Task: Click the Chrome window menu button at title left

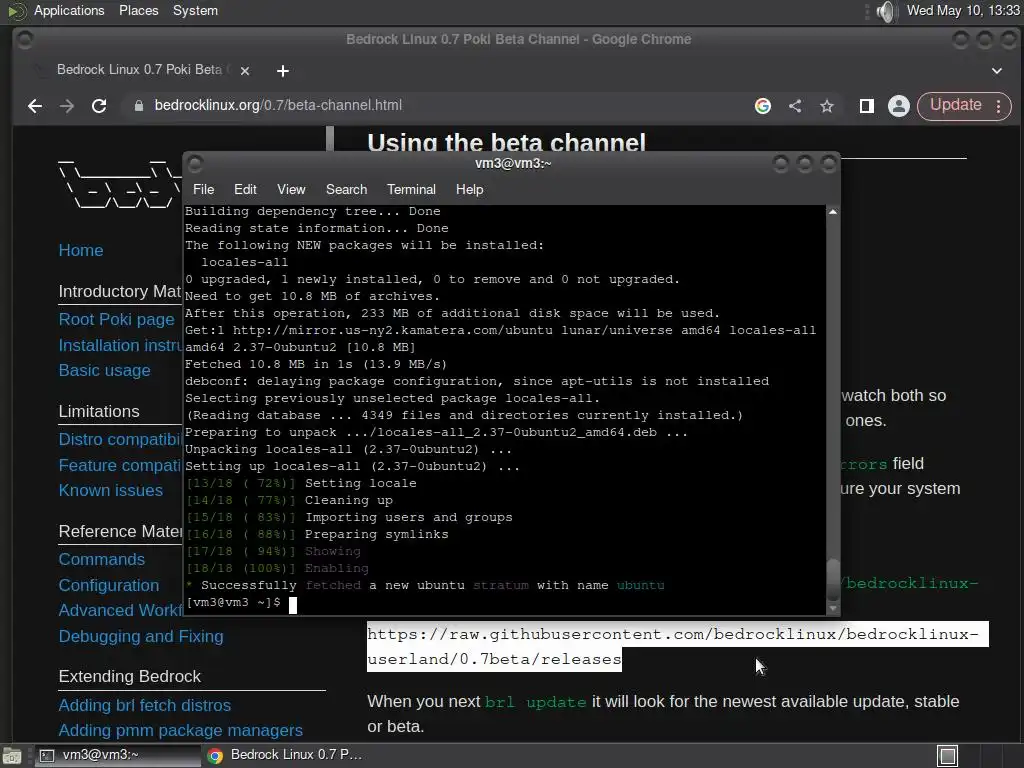Action: click(x=25, y=40)
